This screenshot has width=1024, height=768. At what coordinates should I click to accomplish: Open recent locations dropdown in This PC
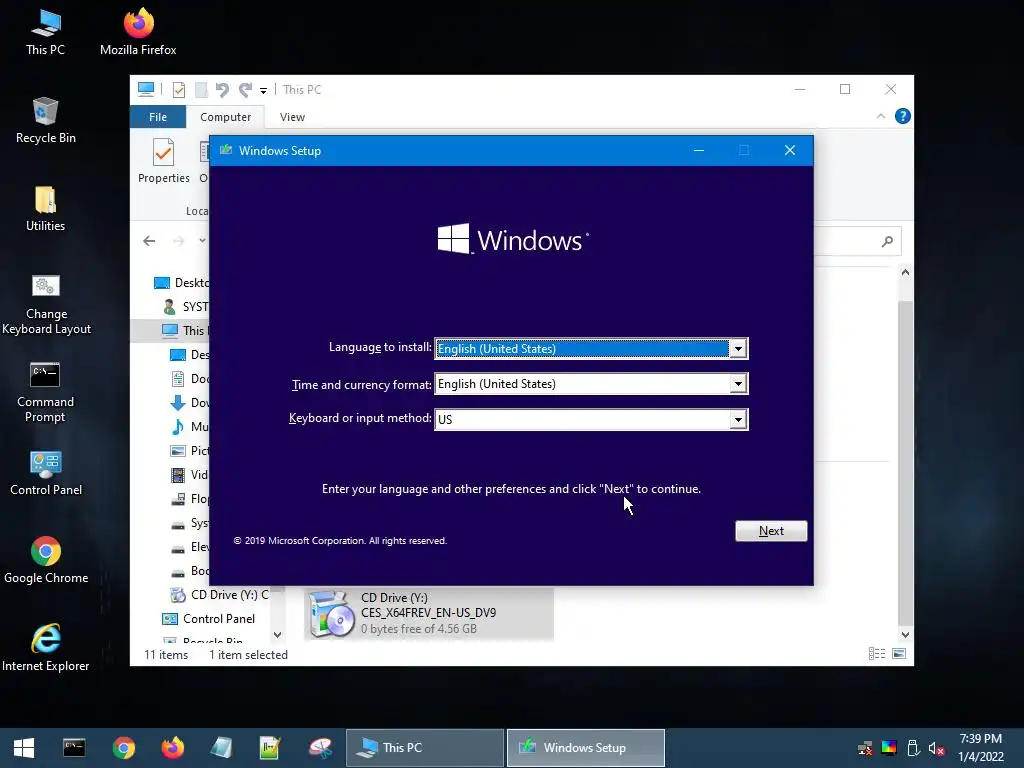tap(202, 240)
